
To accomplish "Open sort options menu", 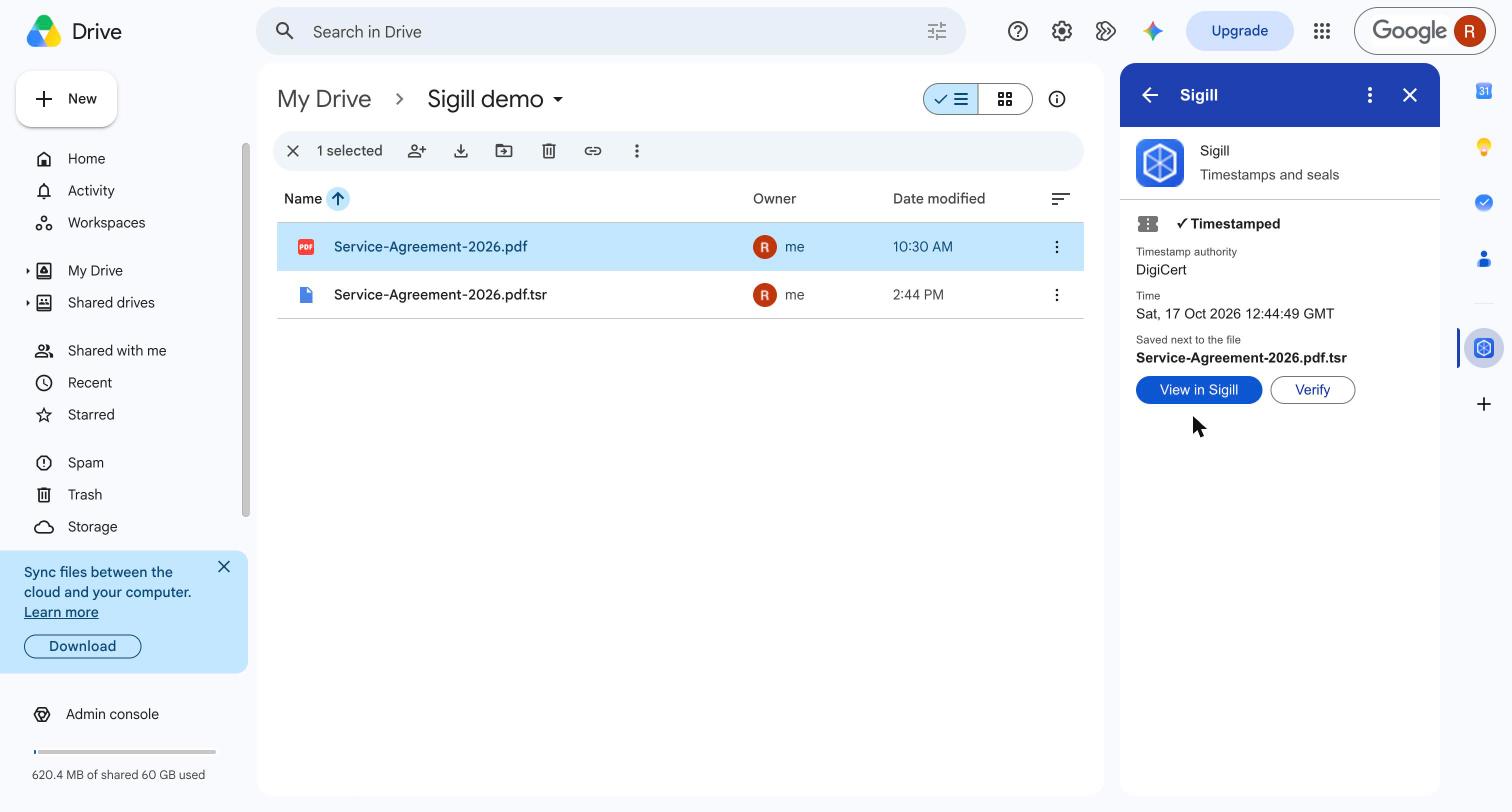I will tap(1061, 199).
